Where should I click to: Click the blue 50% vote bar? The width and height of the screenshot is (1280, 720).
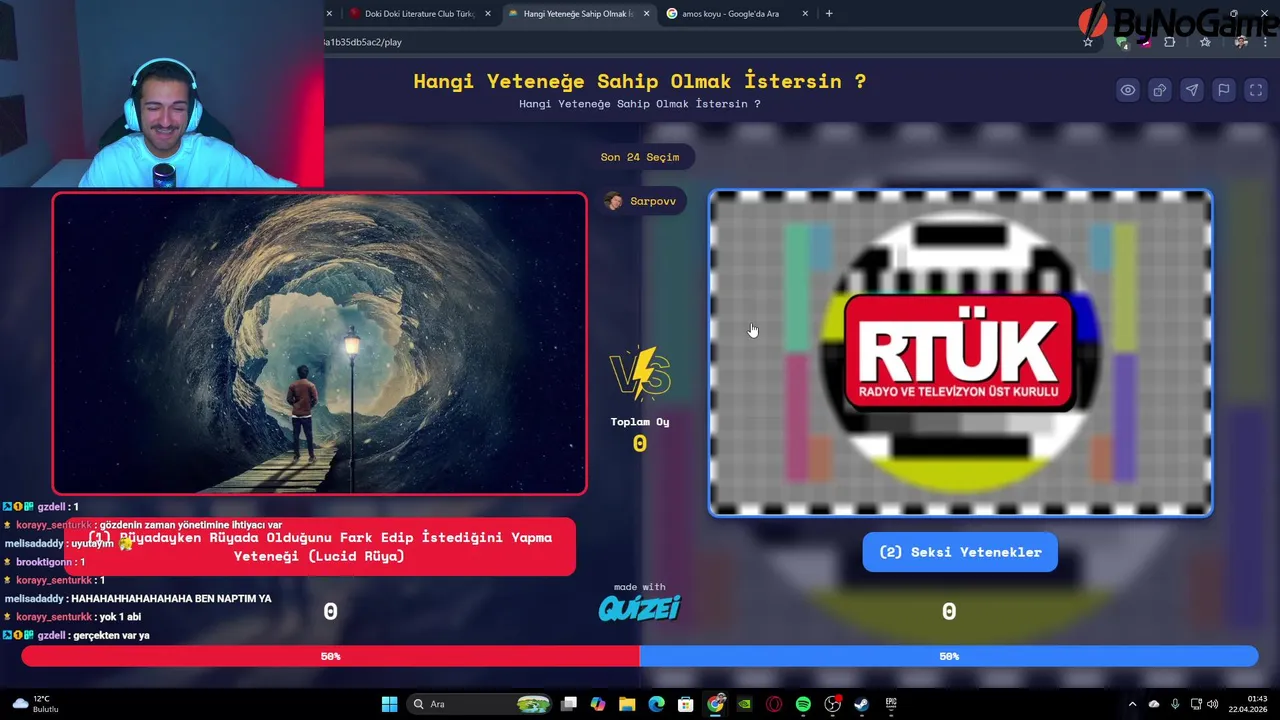click(x=949, y=656)
